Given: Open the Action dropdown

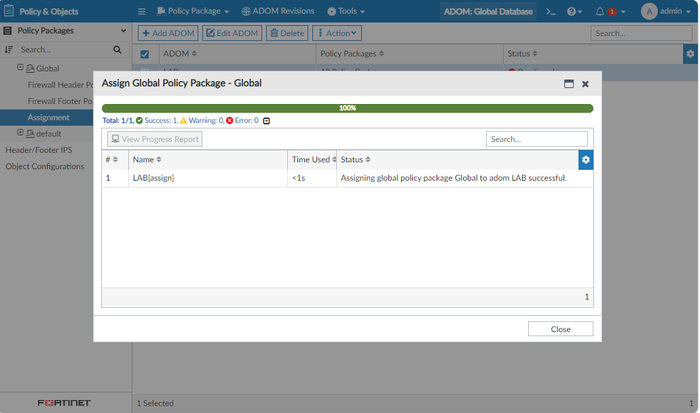Looking at the screenshot, I should pyautogui.click(x=337, y=33).
